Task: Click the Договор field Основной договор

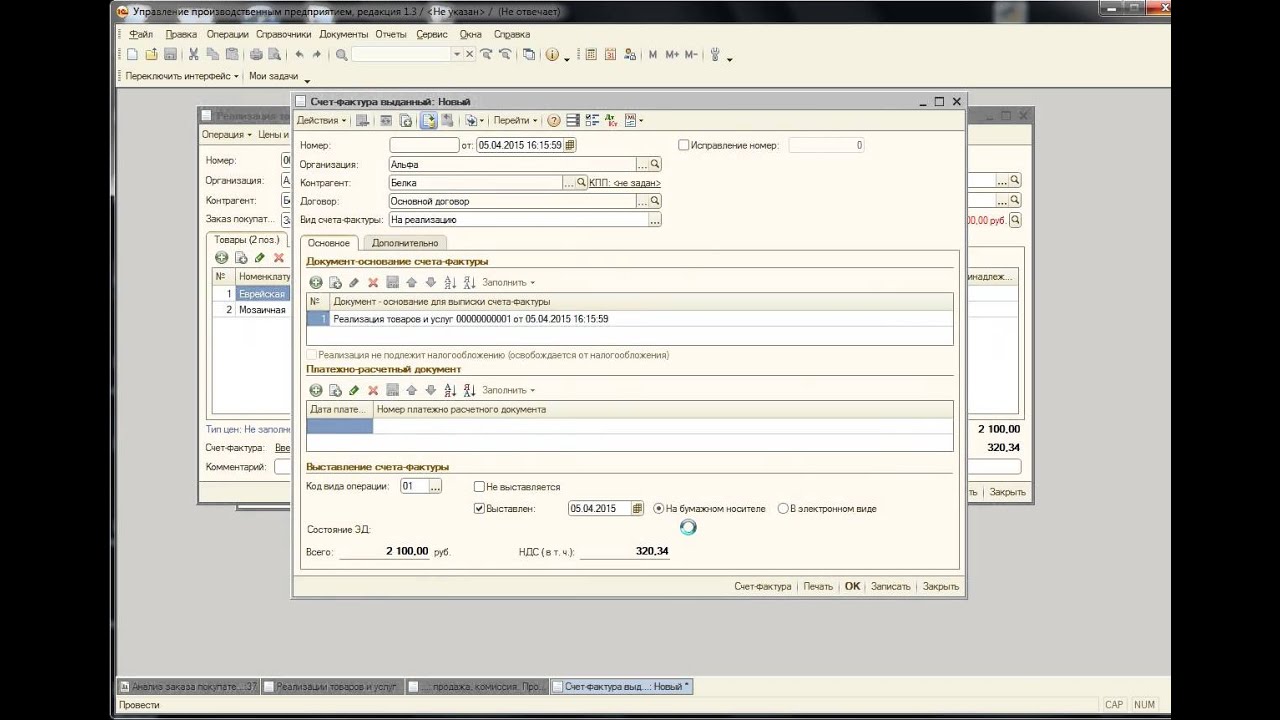Action: [513, 201]
